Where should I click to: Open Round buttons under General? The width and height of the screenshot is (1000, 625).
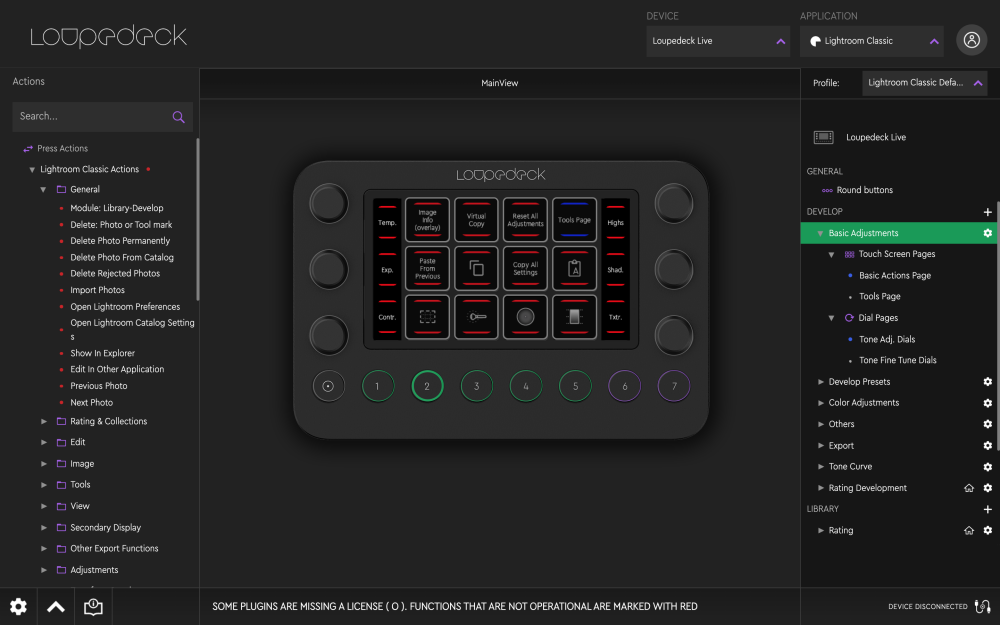point(864,190)
